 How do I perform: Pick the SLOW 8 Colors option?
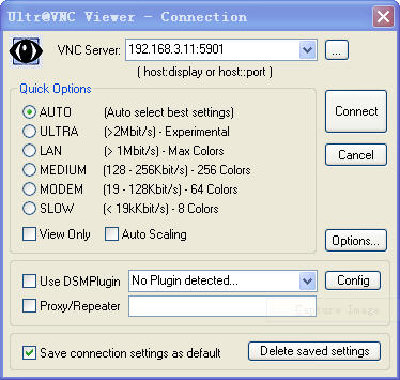point(29,209)
